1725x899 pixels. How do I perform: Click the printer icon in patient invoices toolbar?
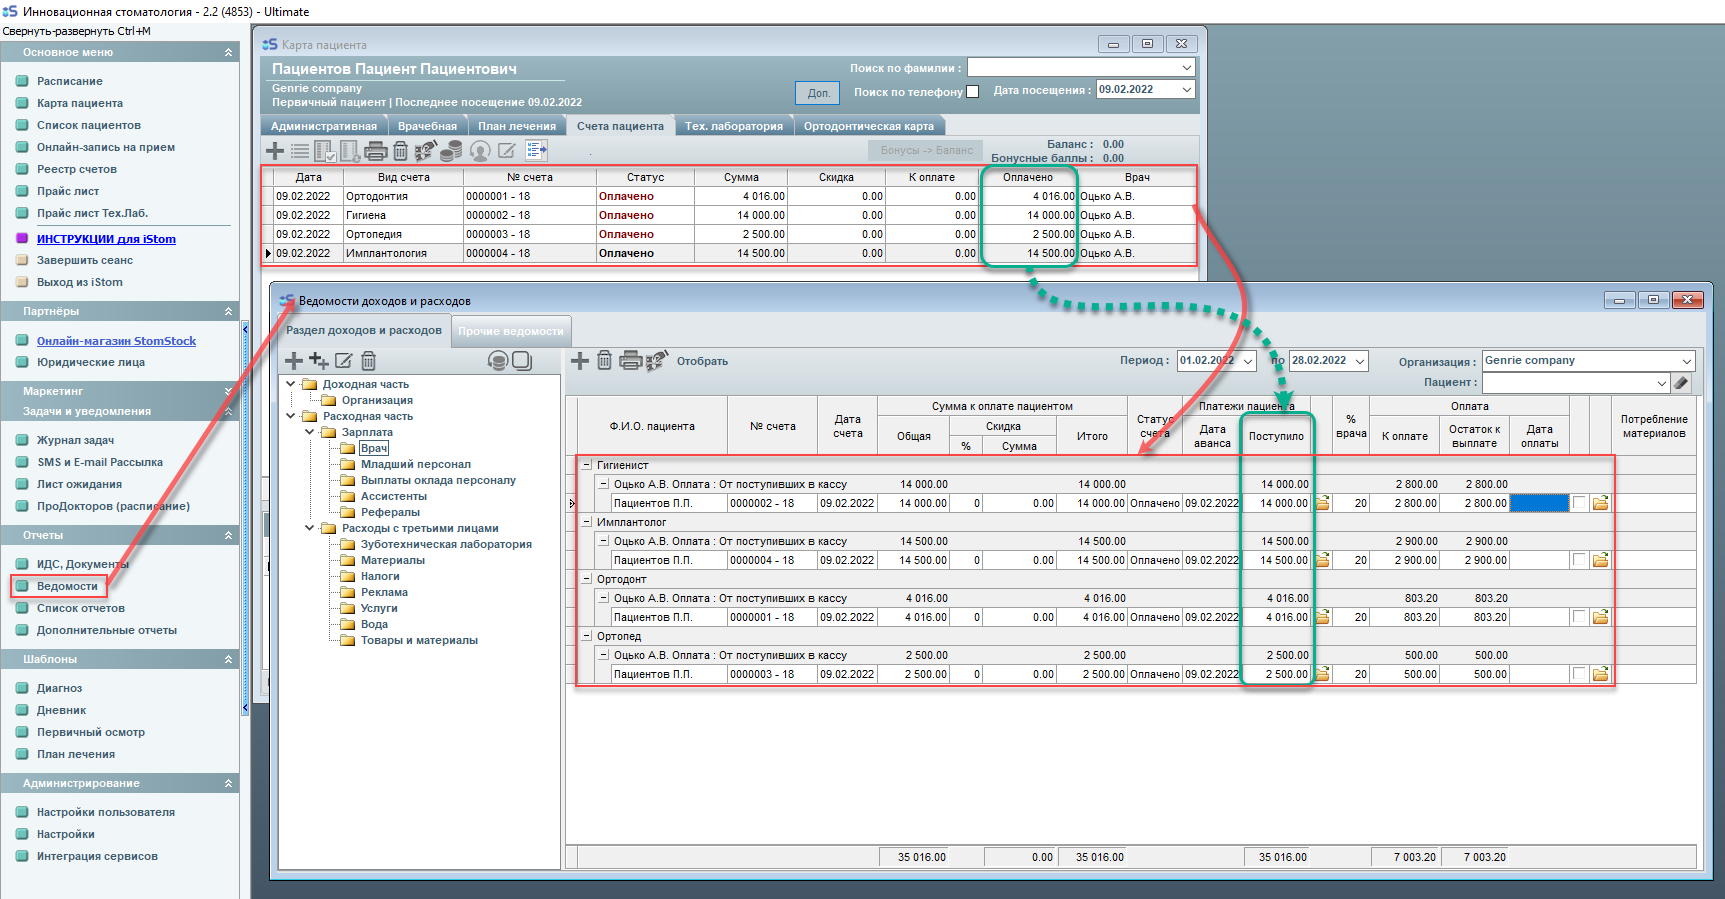pyautogui.click(x=376, y=151)
